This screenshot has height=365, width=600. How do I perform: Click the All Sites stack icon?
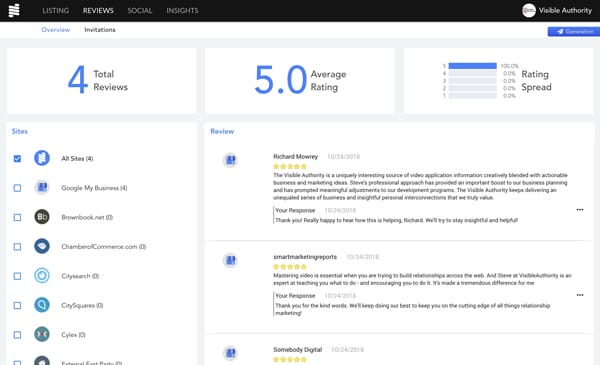42,158
